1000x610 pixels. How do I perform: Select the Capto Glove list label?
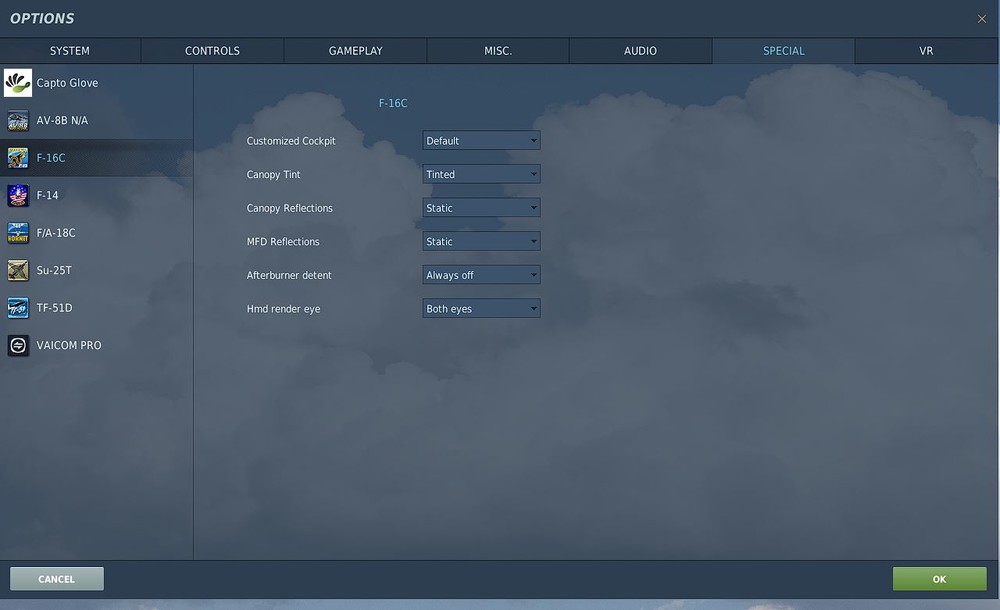point(67,83)
